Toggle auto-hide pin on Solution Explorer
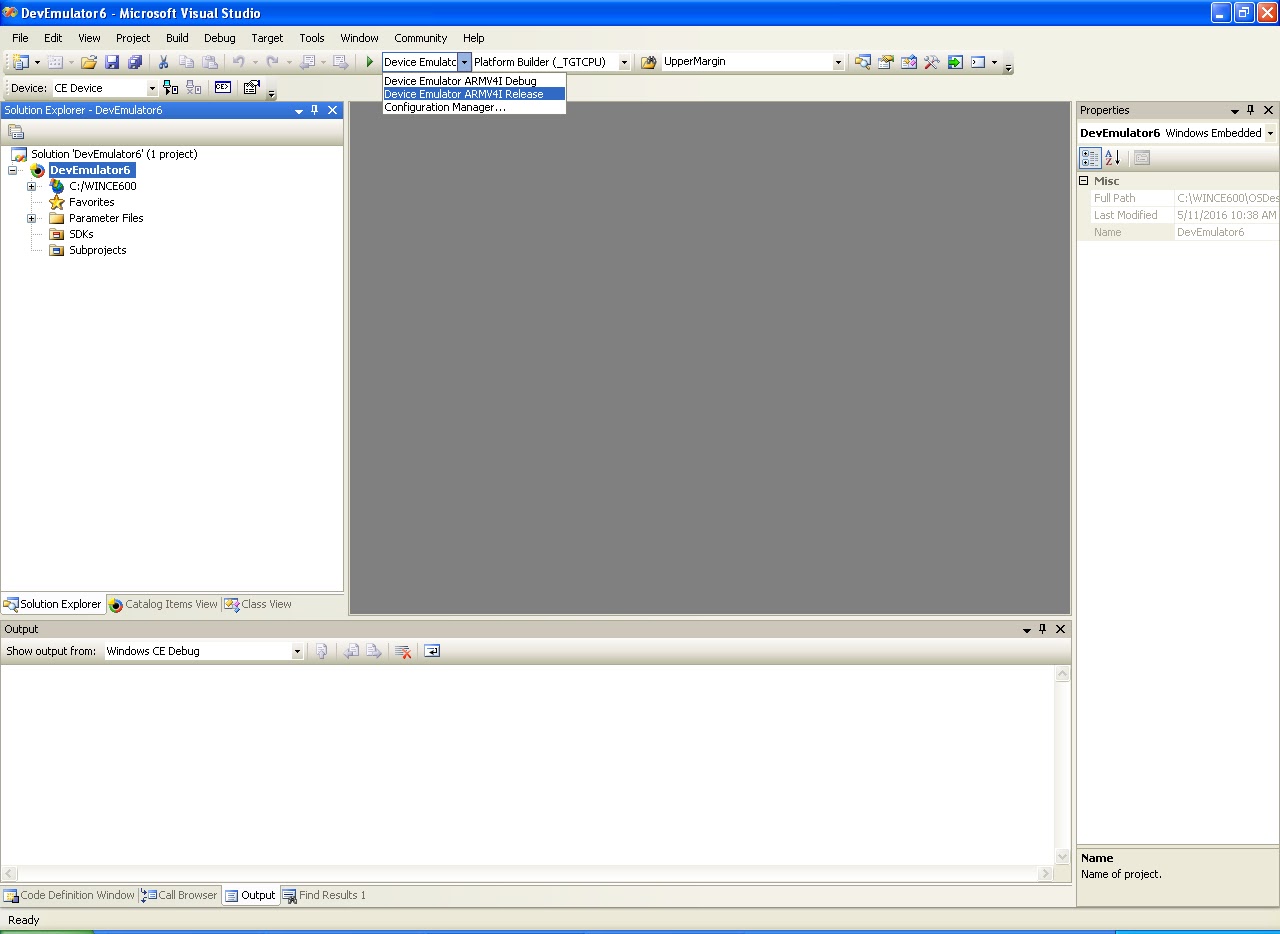The width and height of the screenshot is (1280, 934). point(315,110)
